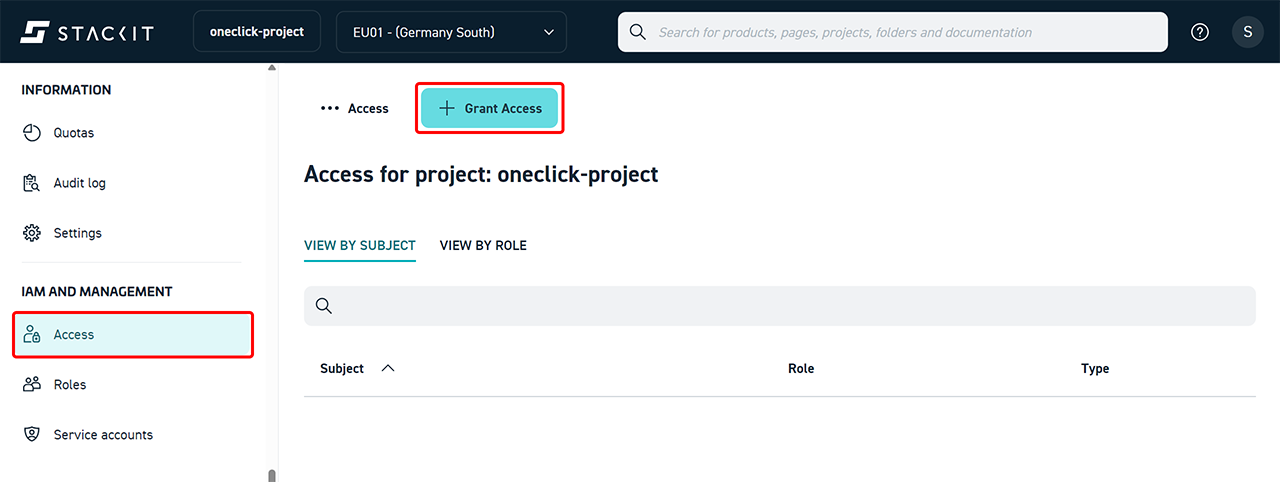Expand the breadcrumb ellipsis before Access
1280x482 pixels.
point(329,109)
